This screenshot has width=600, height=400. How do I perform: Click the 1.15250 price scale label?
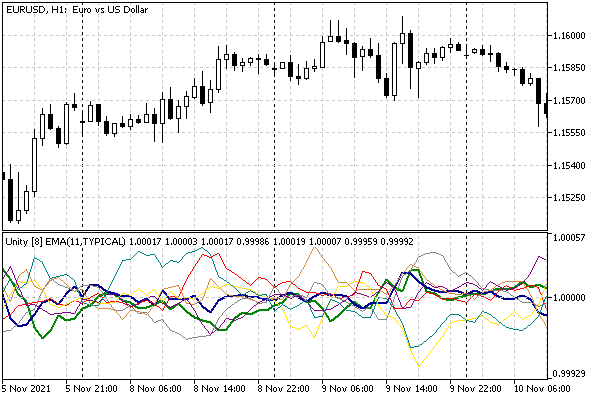(569, 198)
